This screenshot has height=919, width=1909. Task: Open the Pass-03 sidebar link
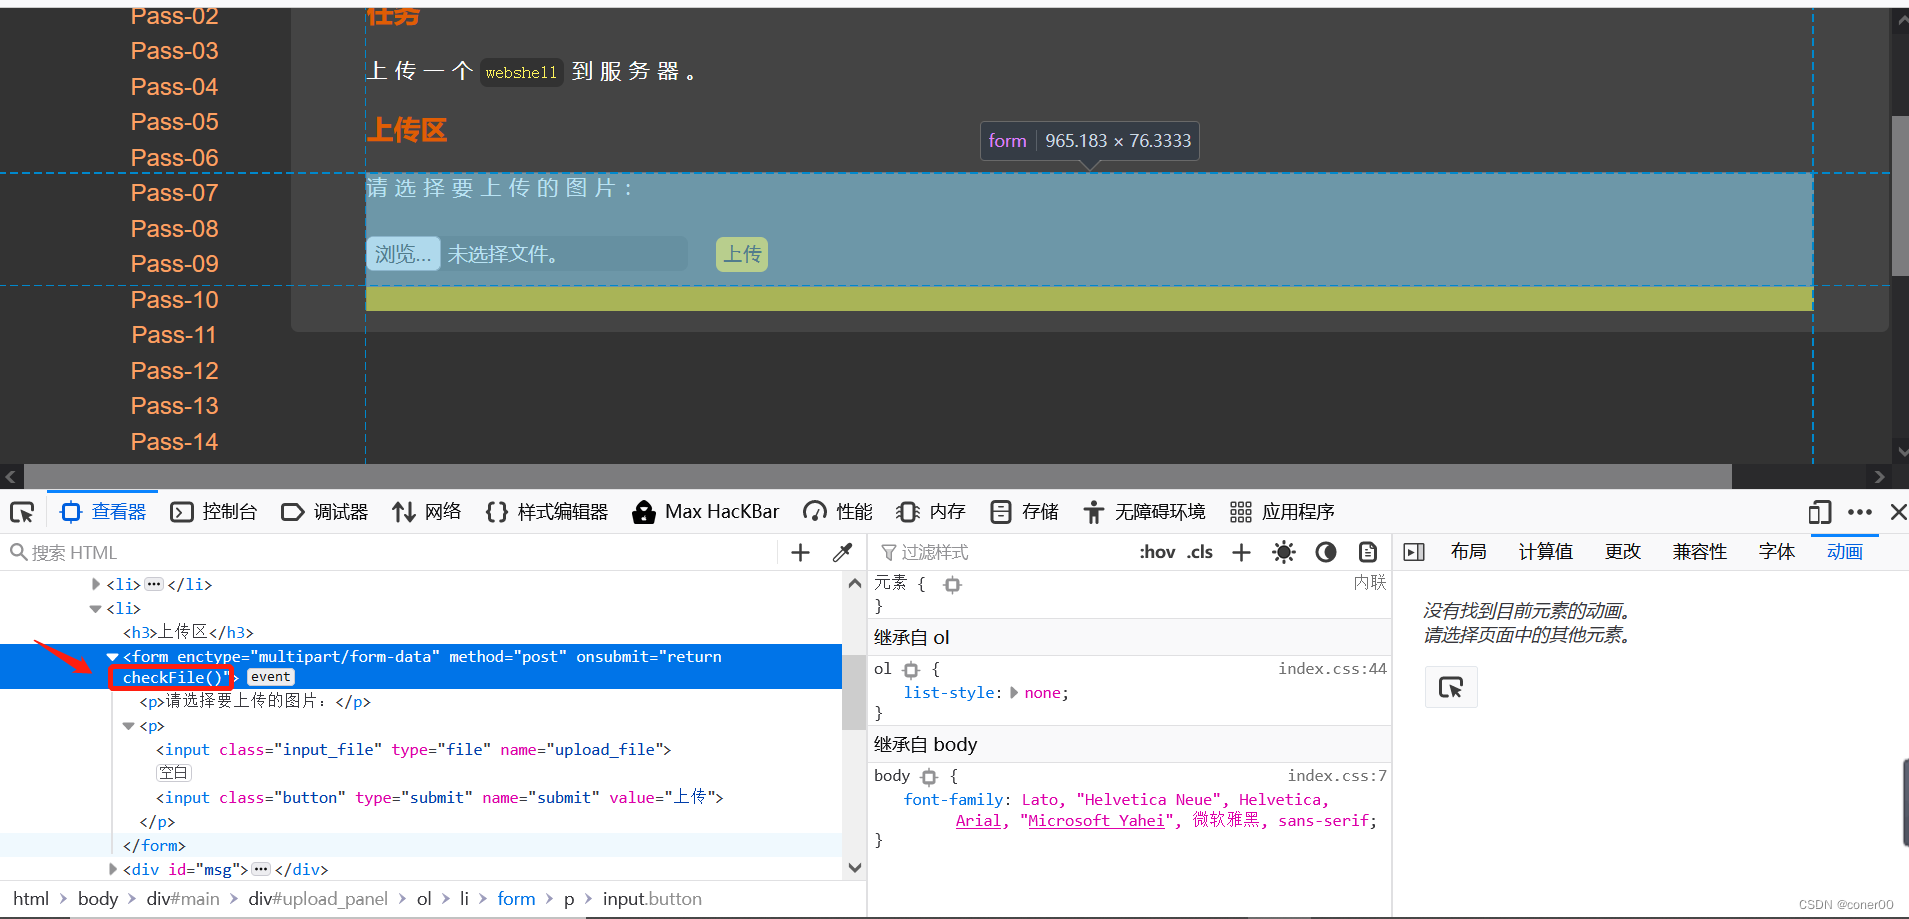coord(174,51)
